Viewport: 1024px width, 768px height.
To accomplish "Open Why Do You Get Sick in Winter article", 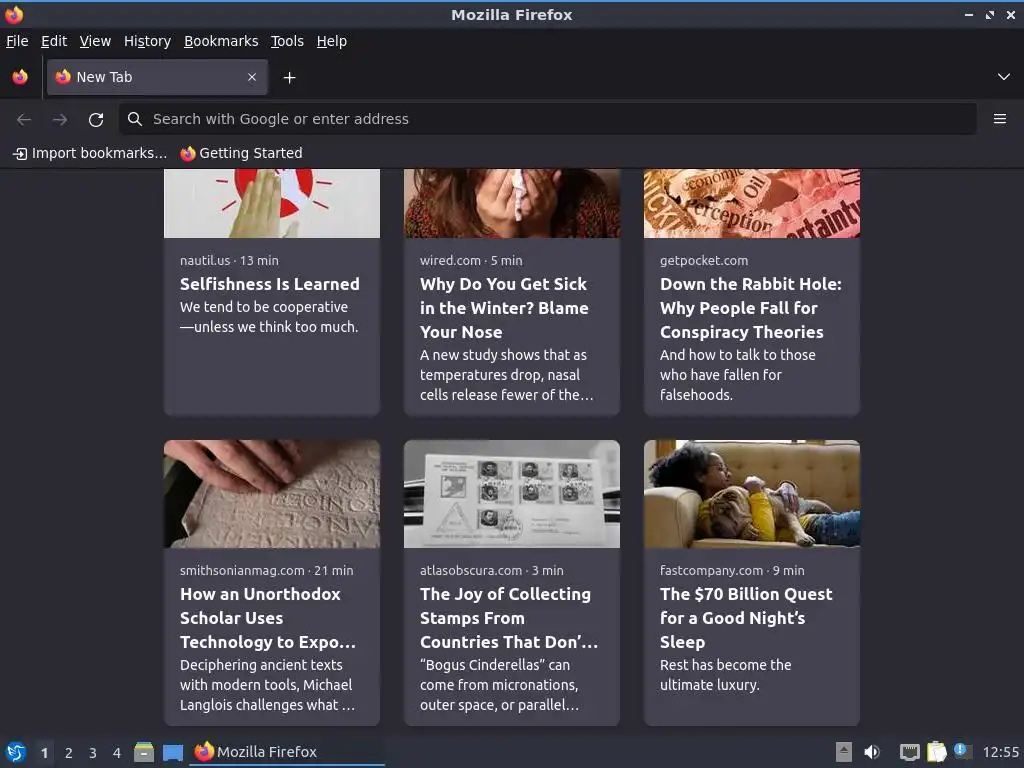I will (x=504, y=308).
